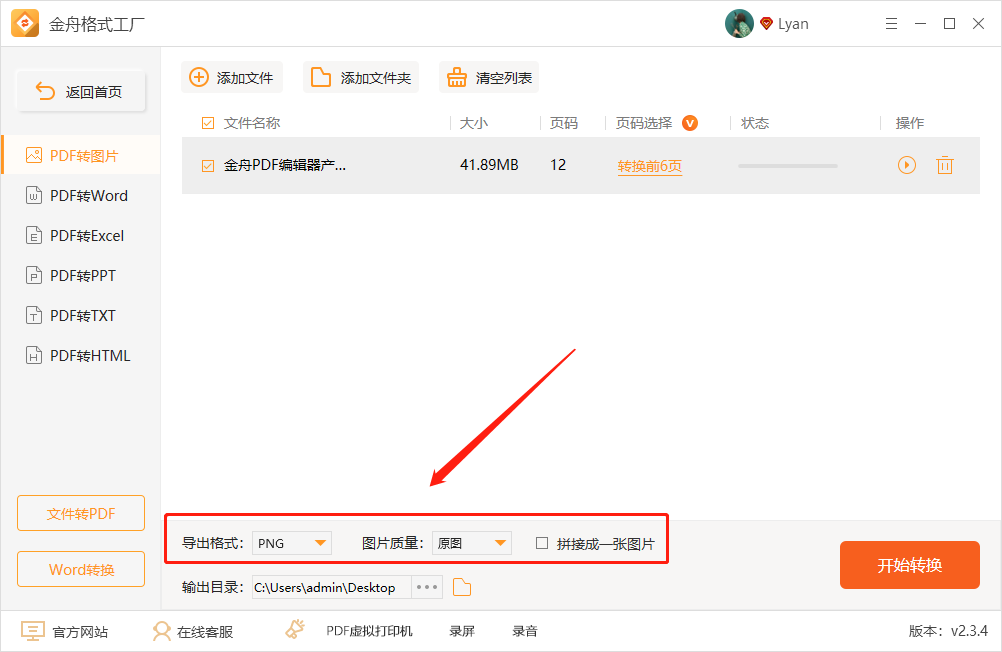Switch to PDF转Excel
This screenshot has height=652, width=1002.
coord(81,236)
